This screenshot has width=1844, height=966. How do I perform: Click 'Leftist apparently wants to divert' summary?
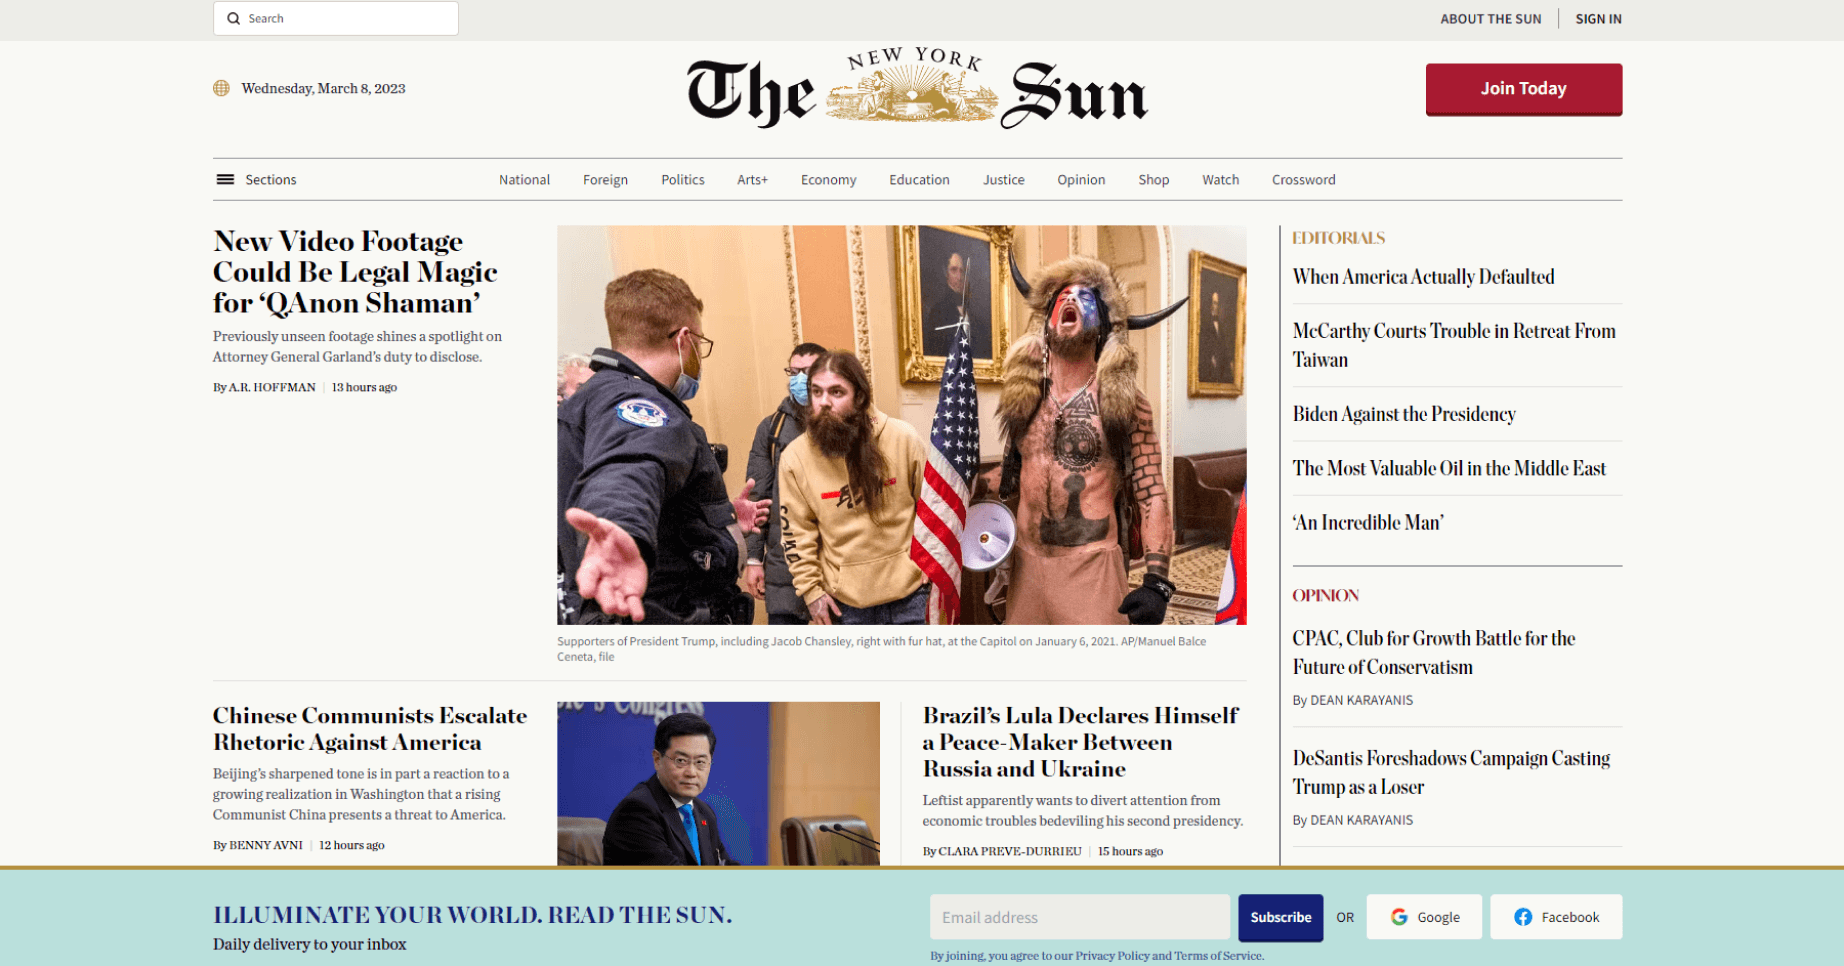[1082, 810]
